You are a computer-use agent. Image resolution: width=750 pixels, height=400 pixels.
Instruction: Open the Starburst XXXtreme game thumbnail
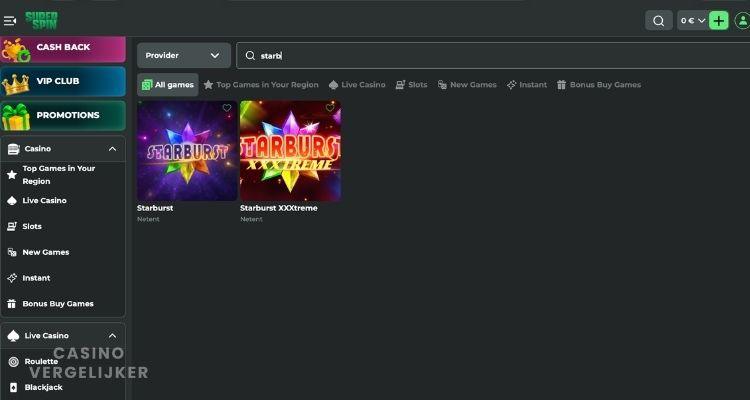tap(290, 151)
